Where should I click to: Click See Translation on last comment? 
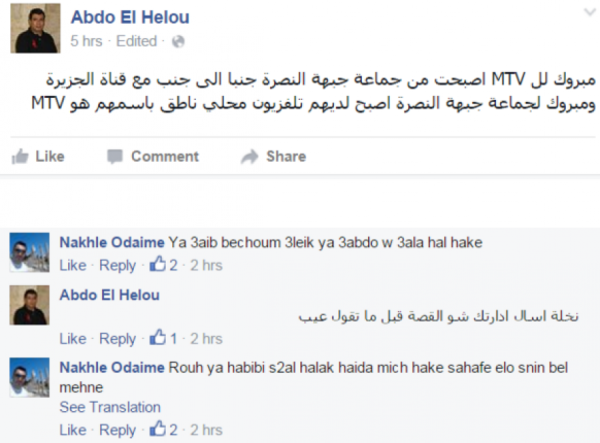click(x=110, y=407)
